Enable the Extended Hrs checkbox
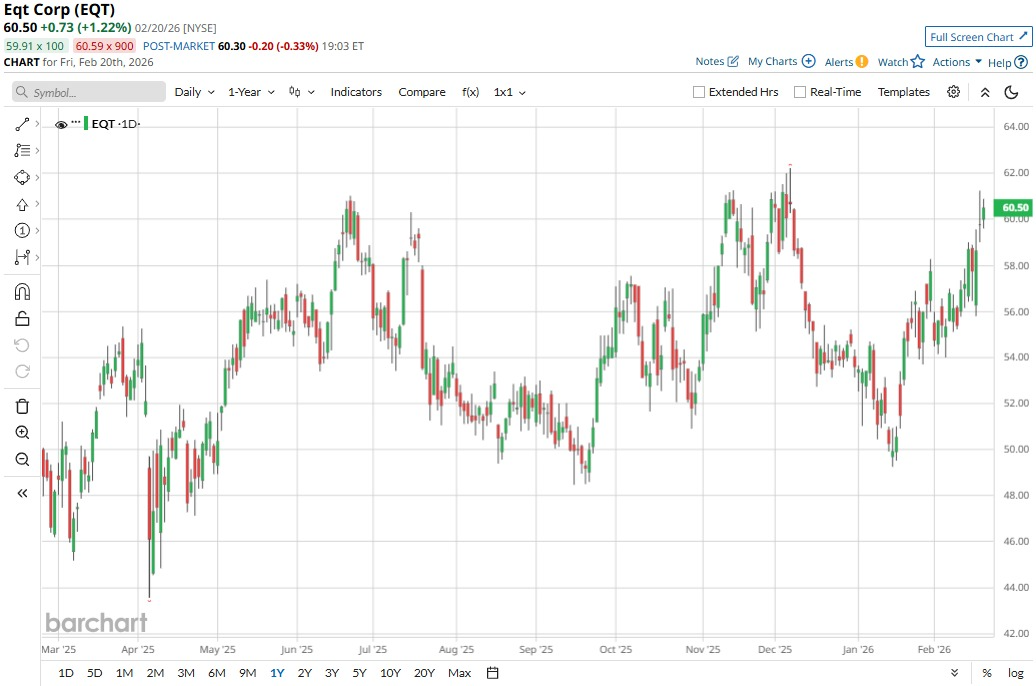The width and height of the screenshot is (1036, 686). [698, 92]
